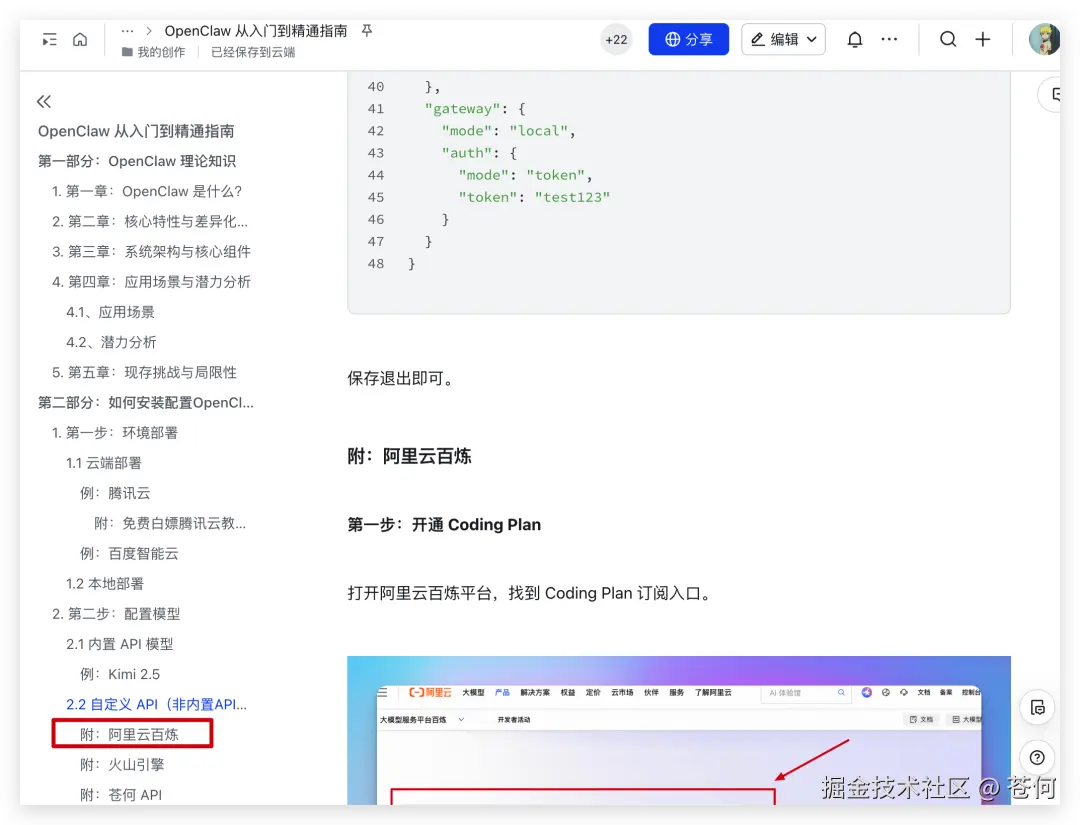Create new document with the plus icon
This screenshot has width=1080, height=825.
[982, 39]
